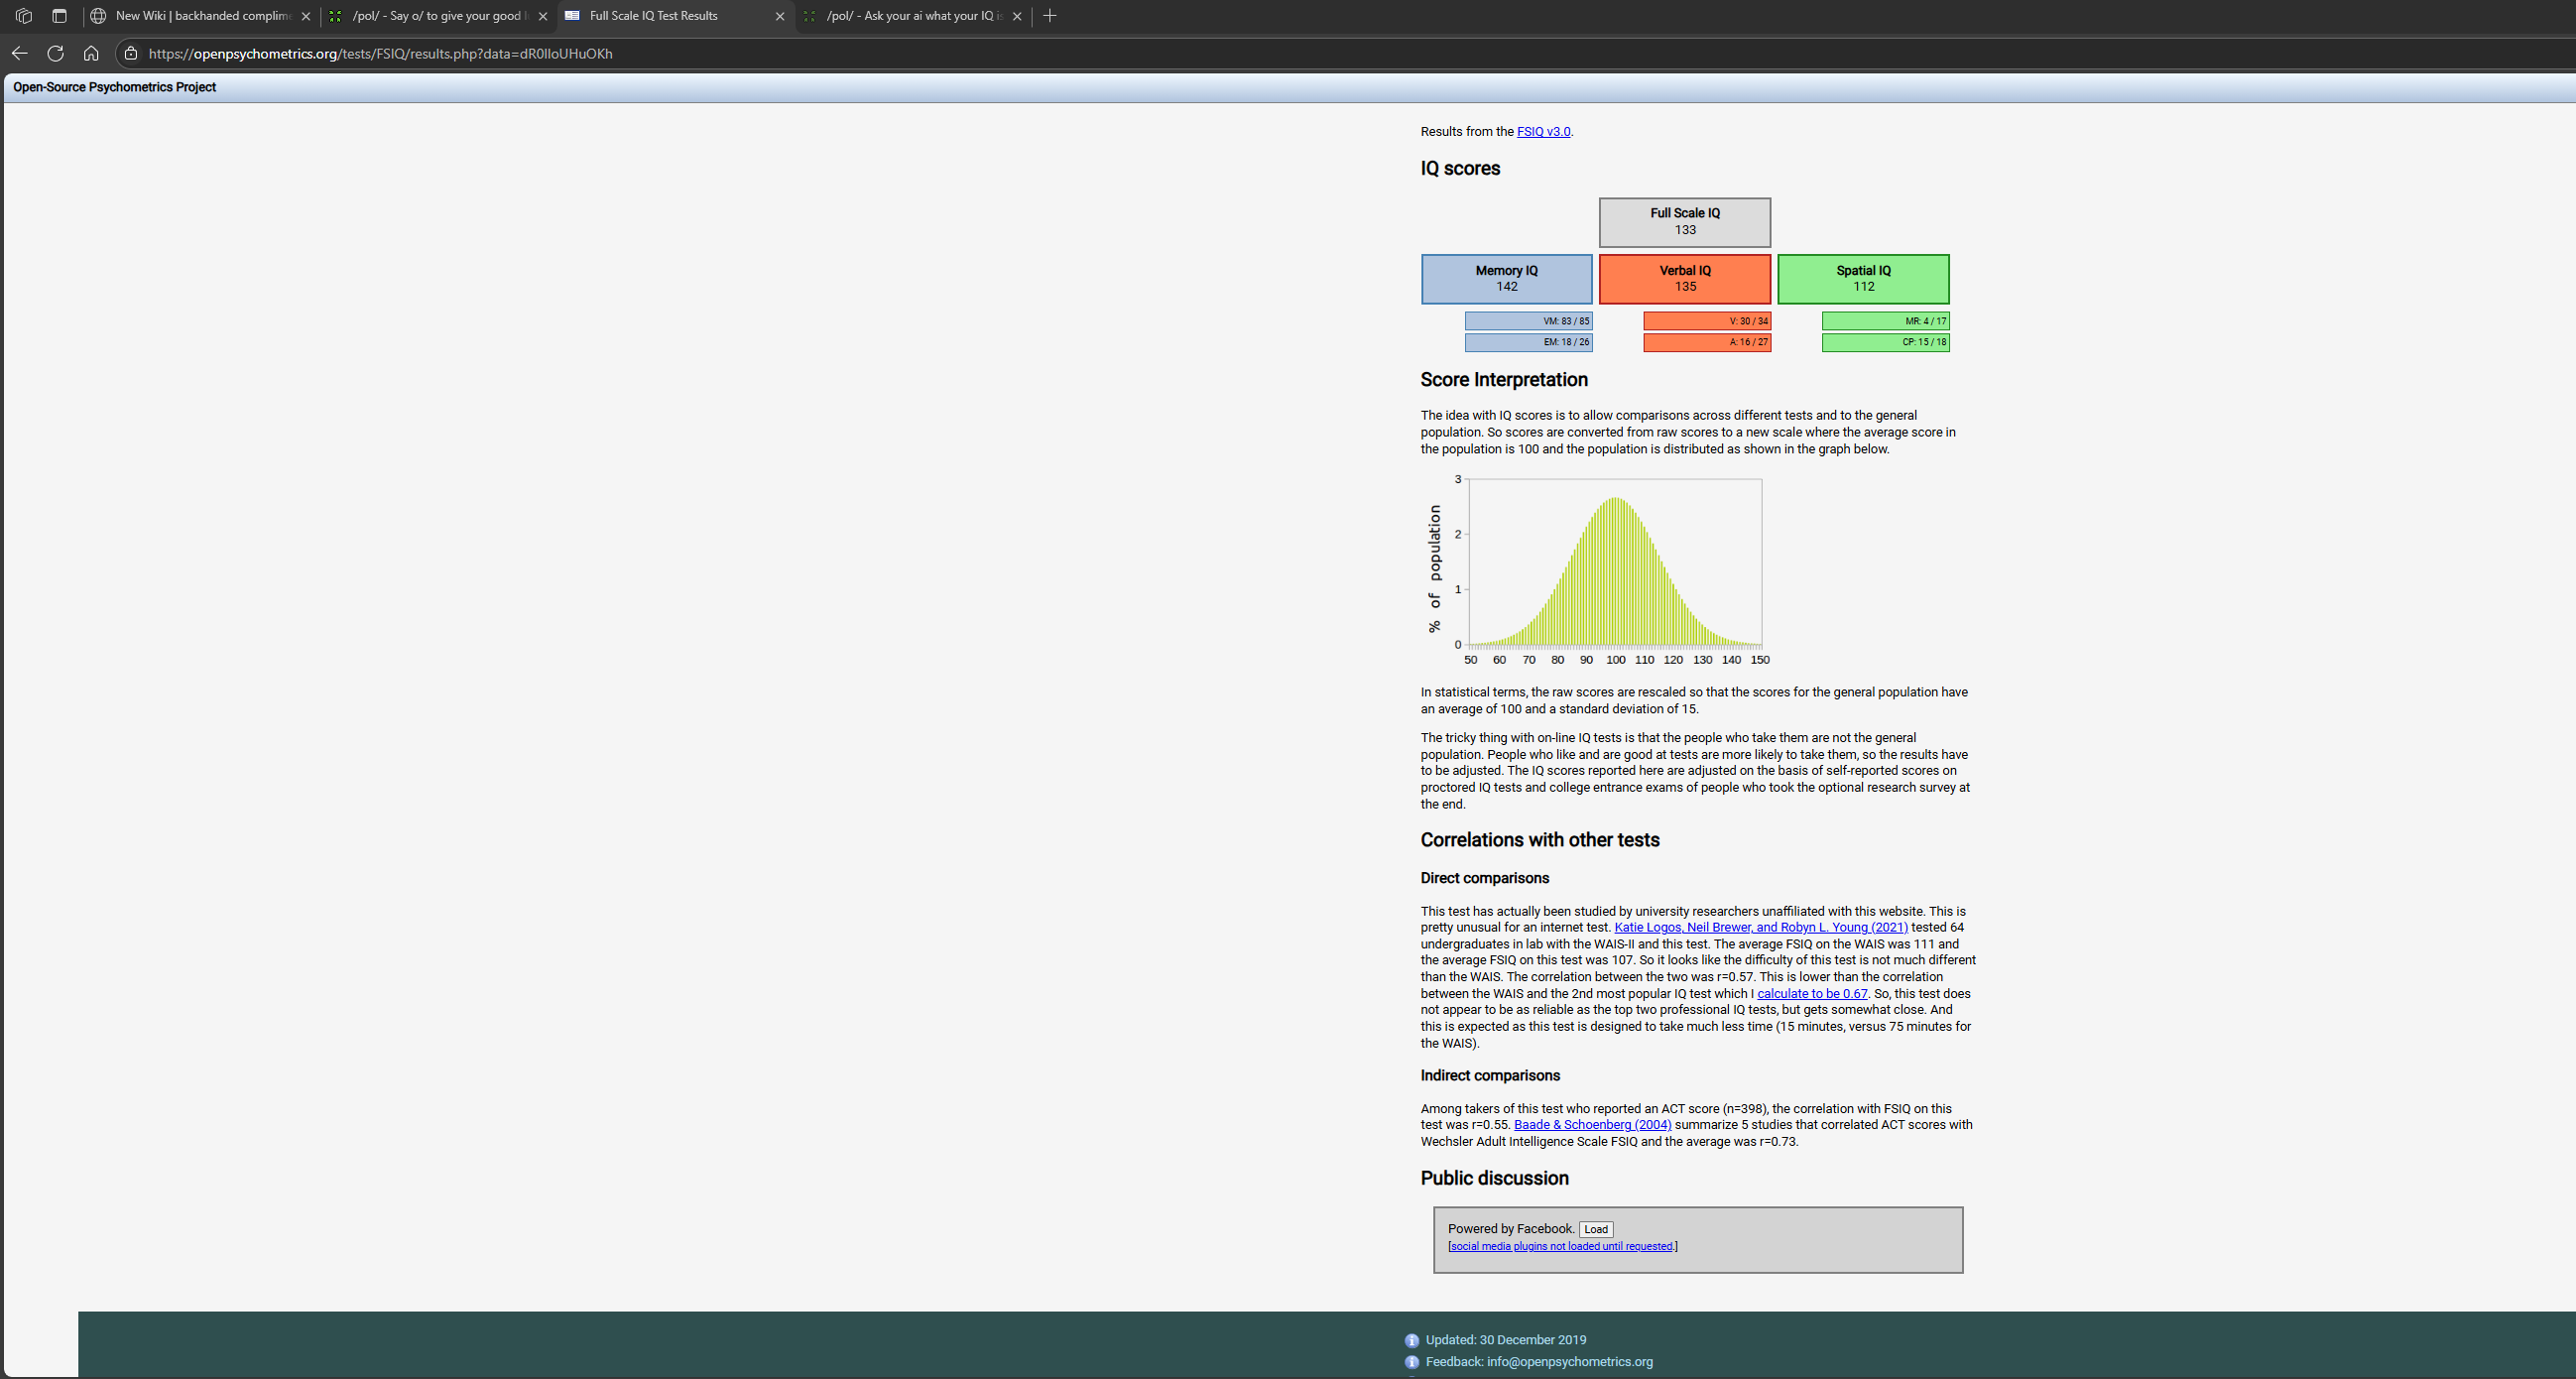Open the 'calculate to be 0.67' link
2576x1379 pixels.
click(1812, 994)
